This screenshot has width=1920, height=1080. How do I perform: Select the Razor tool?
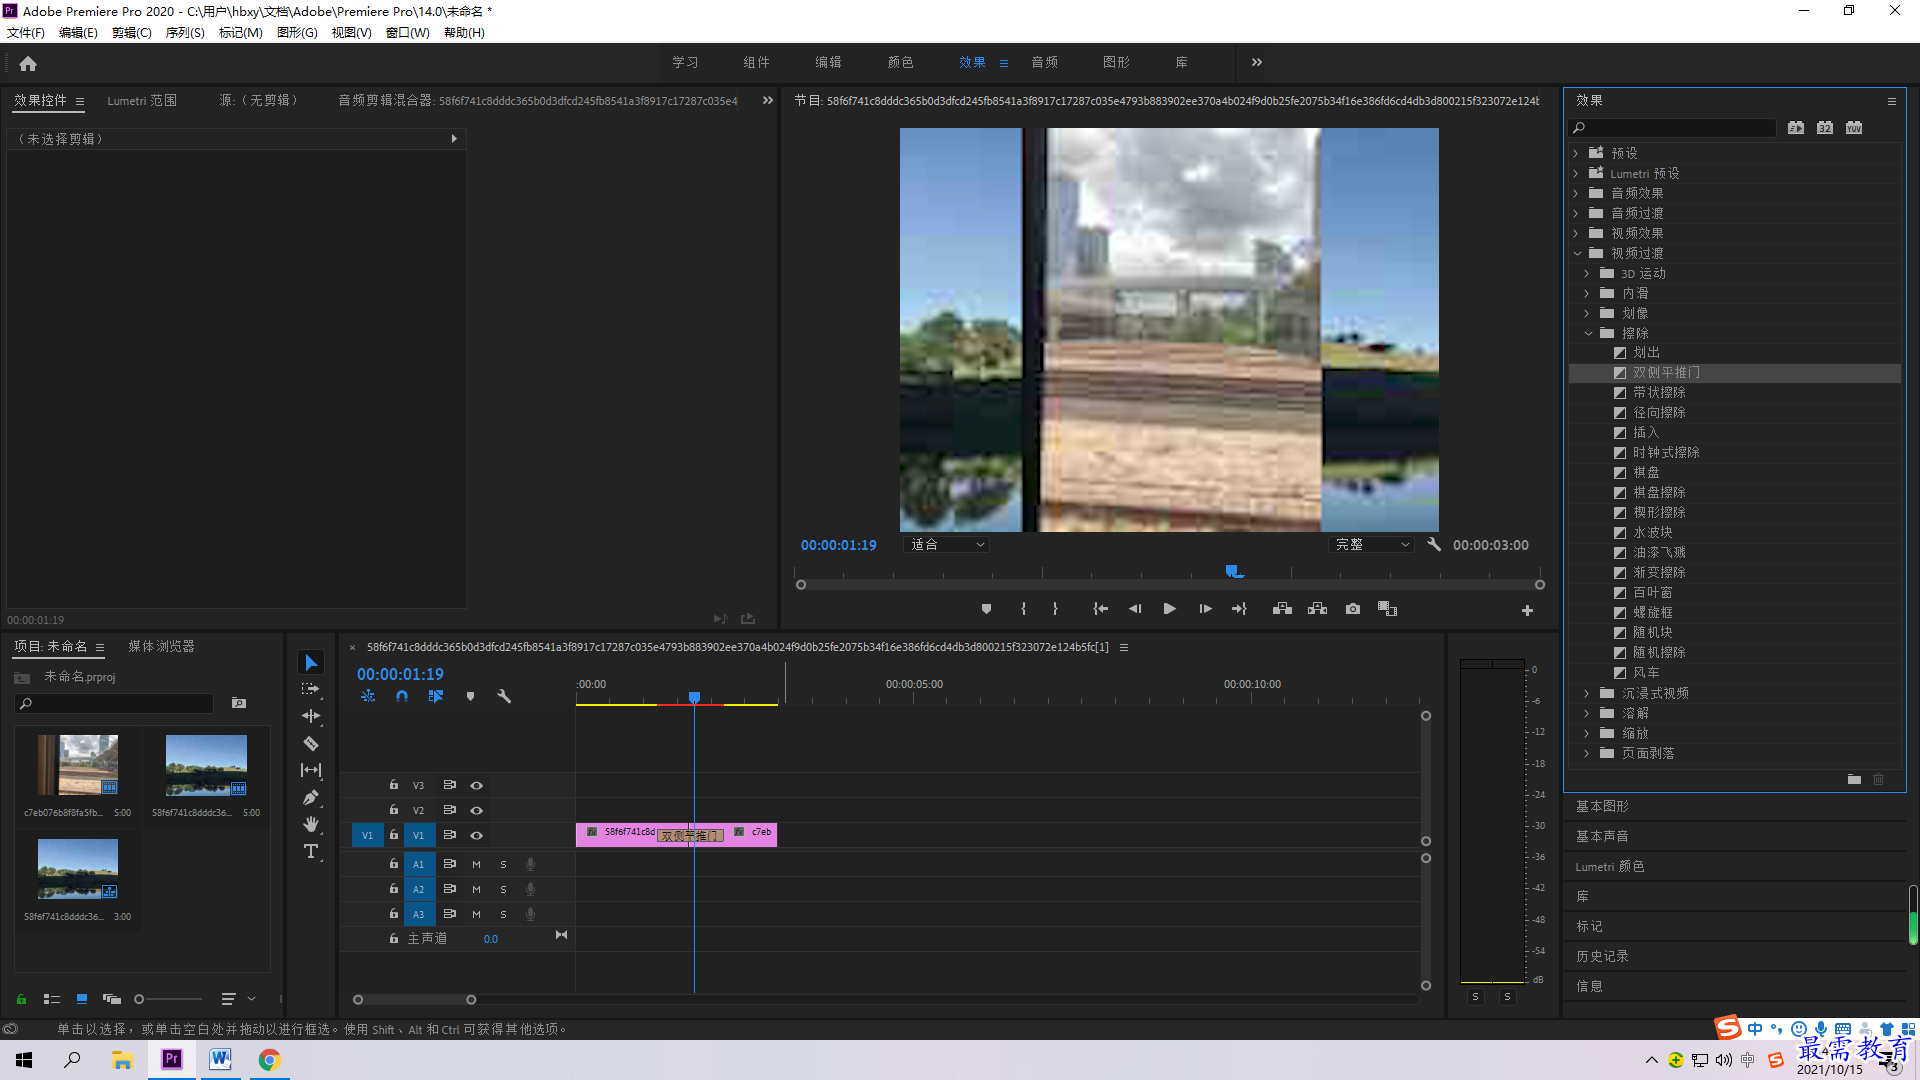[x=311, y=743]
